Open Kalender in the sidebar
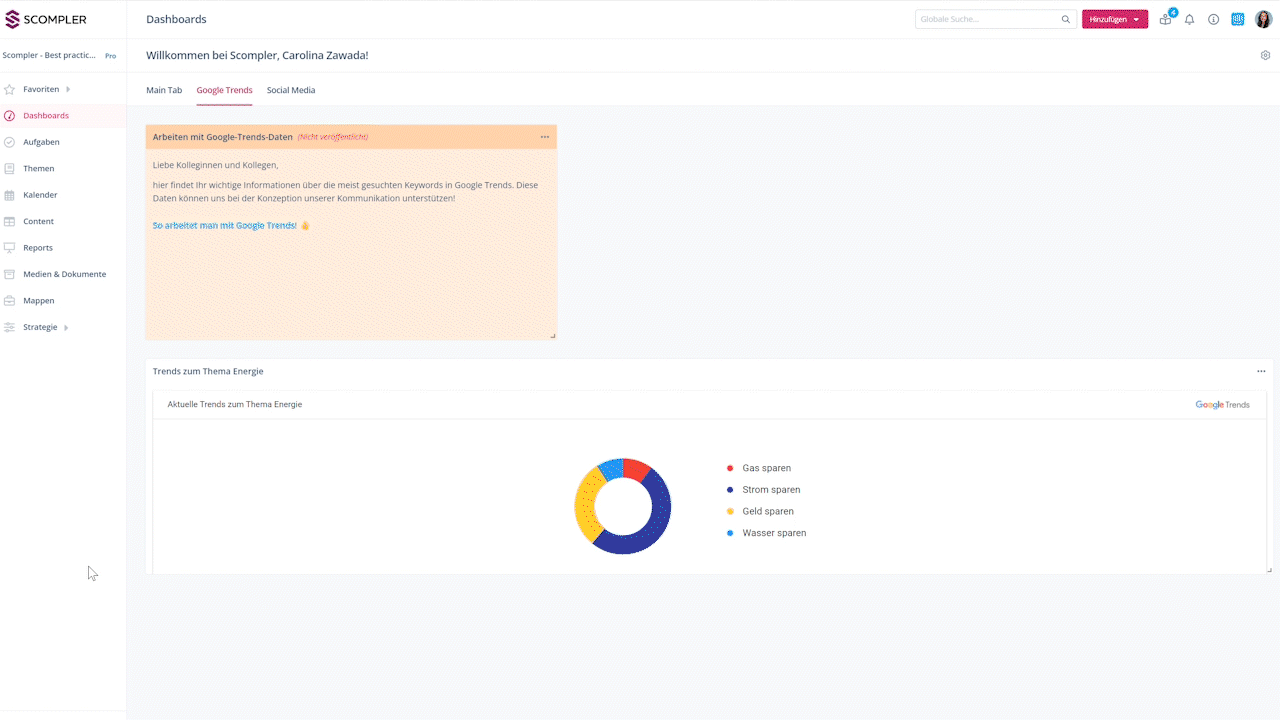 coord(40,195)
